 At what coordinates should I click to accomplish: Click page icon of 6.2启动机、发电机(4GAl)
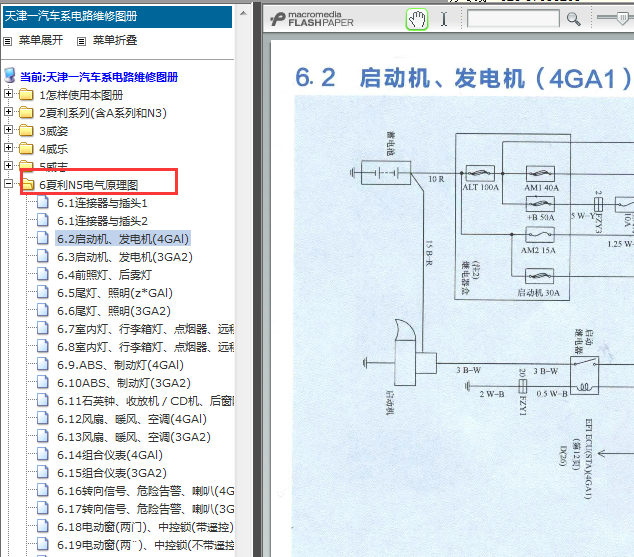point(43,238)
